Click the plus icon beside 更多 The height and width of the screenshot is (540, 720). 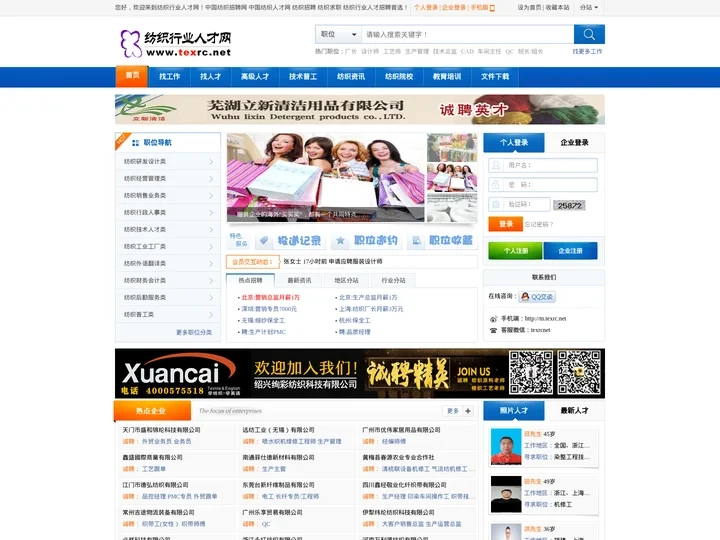pos(467,411)
